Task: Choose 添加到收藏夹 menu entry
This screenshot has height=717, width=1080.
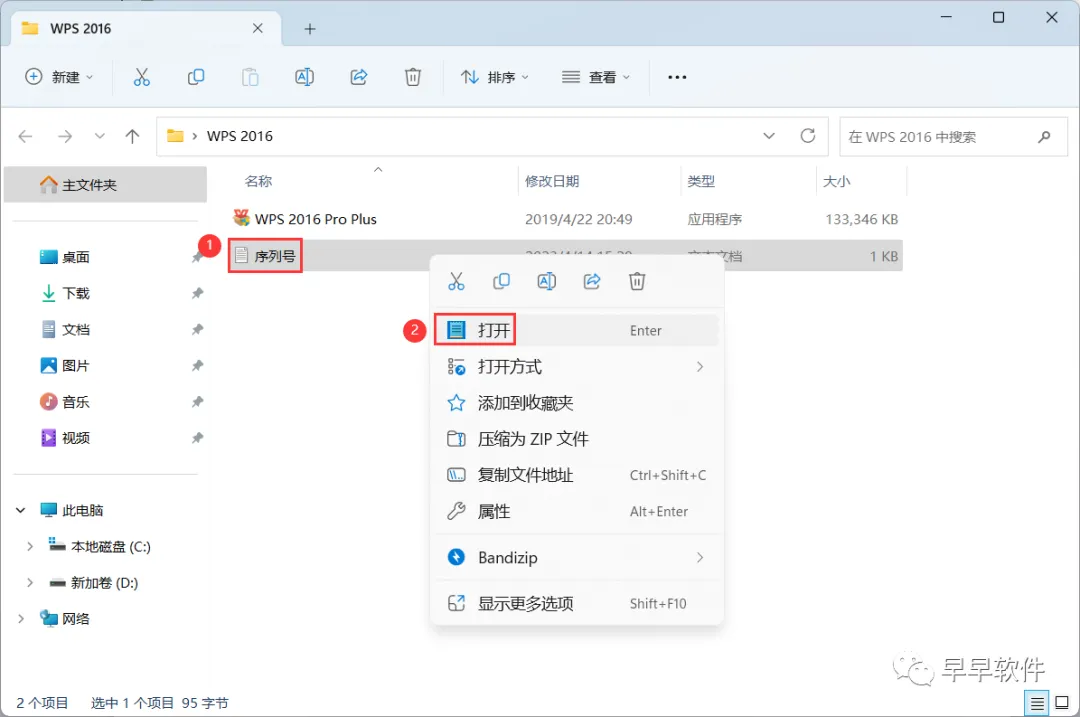Action: pyautogui.click(x=577, y=403)
